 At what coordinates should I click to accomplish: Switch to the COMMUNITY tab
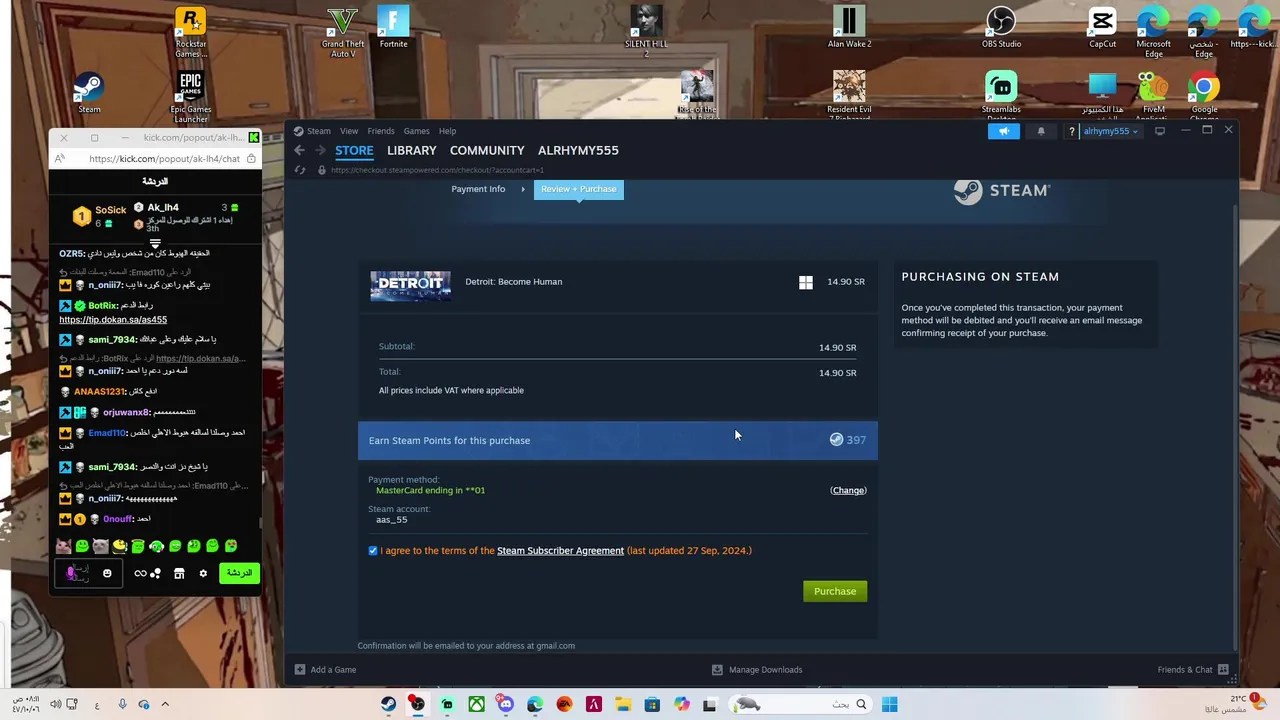[487, 150]
